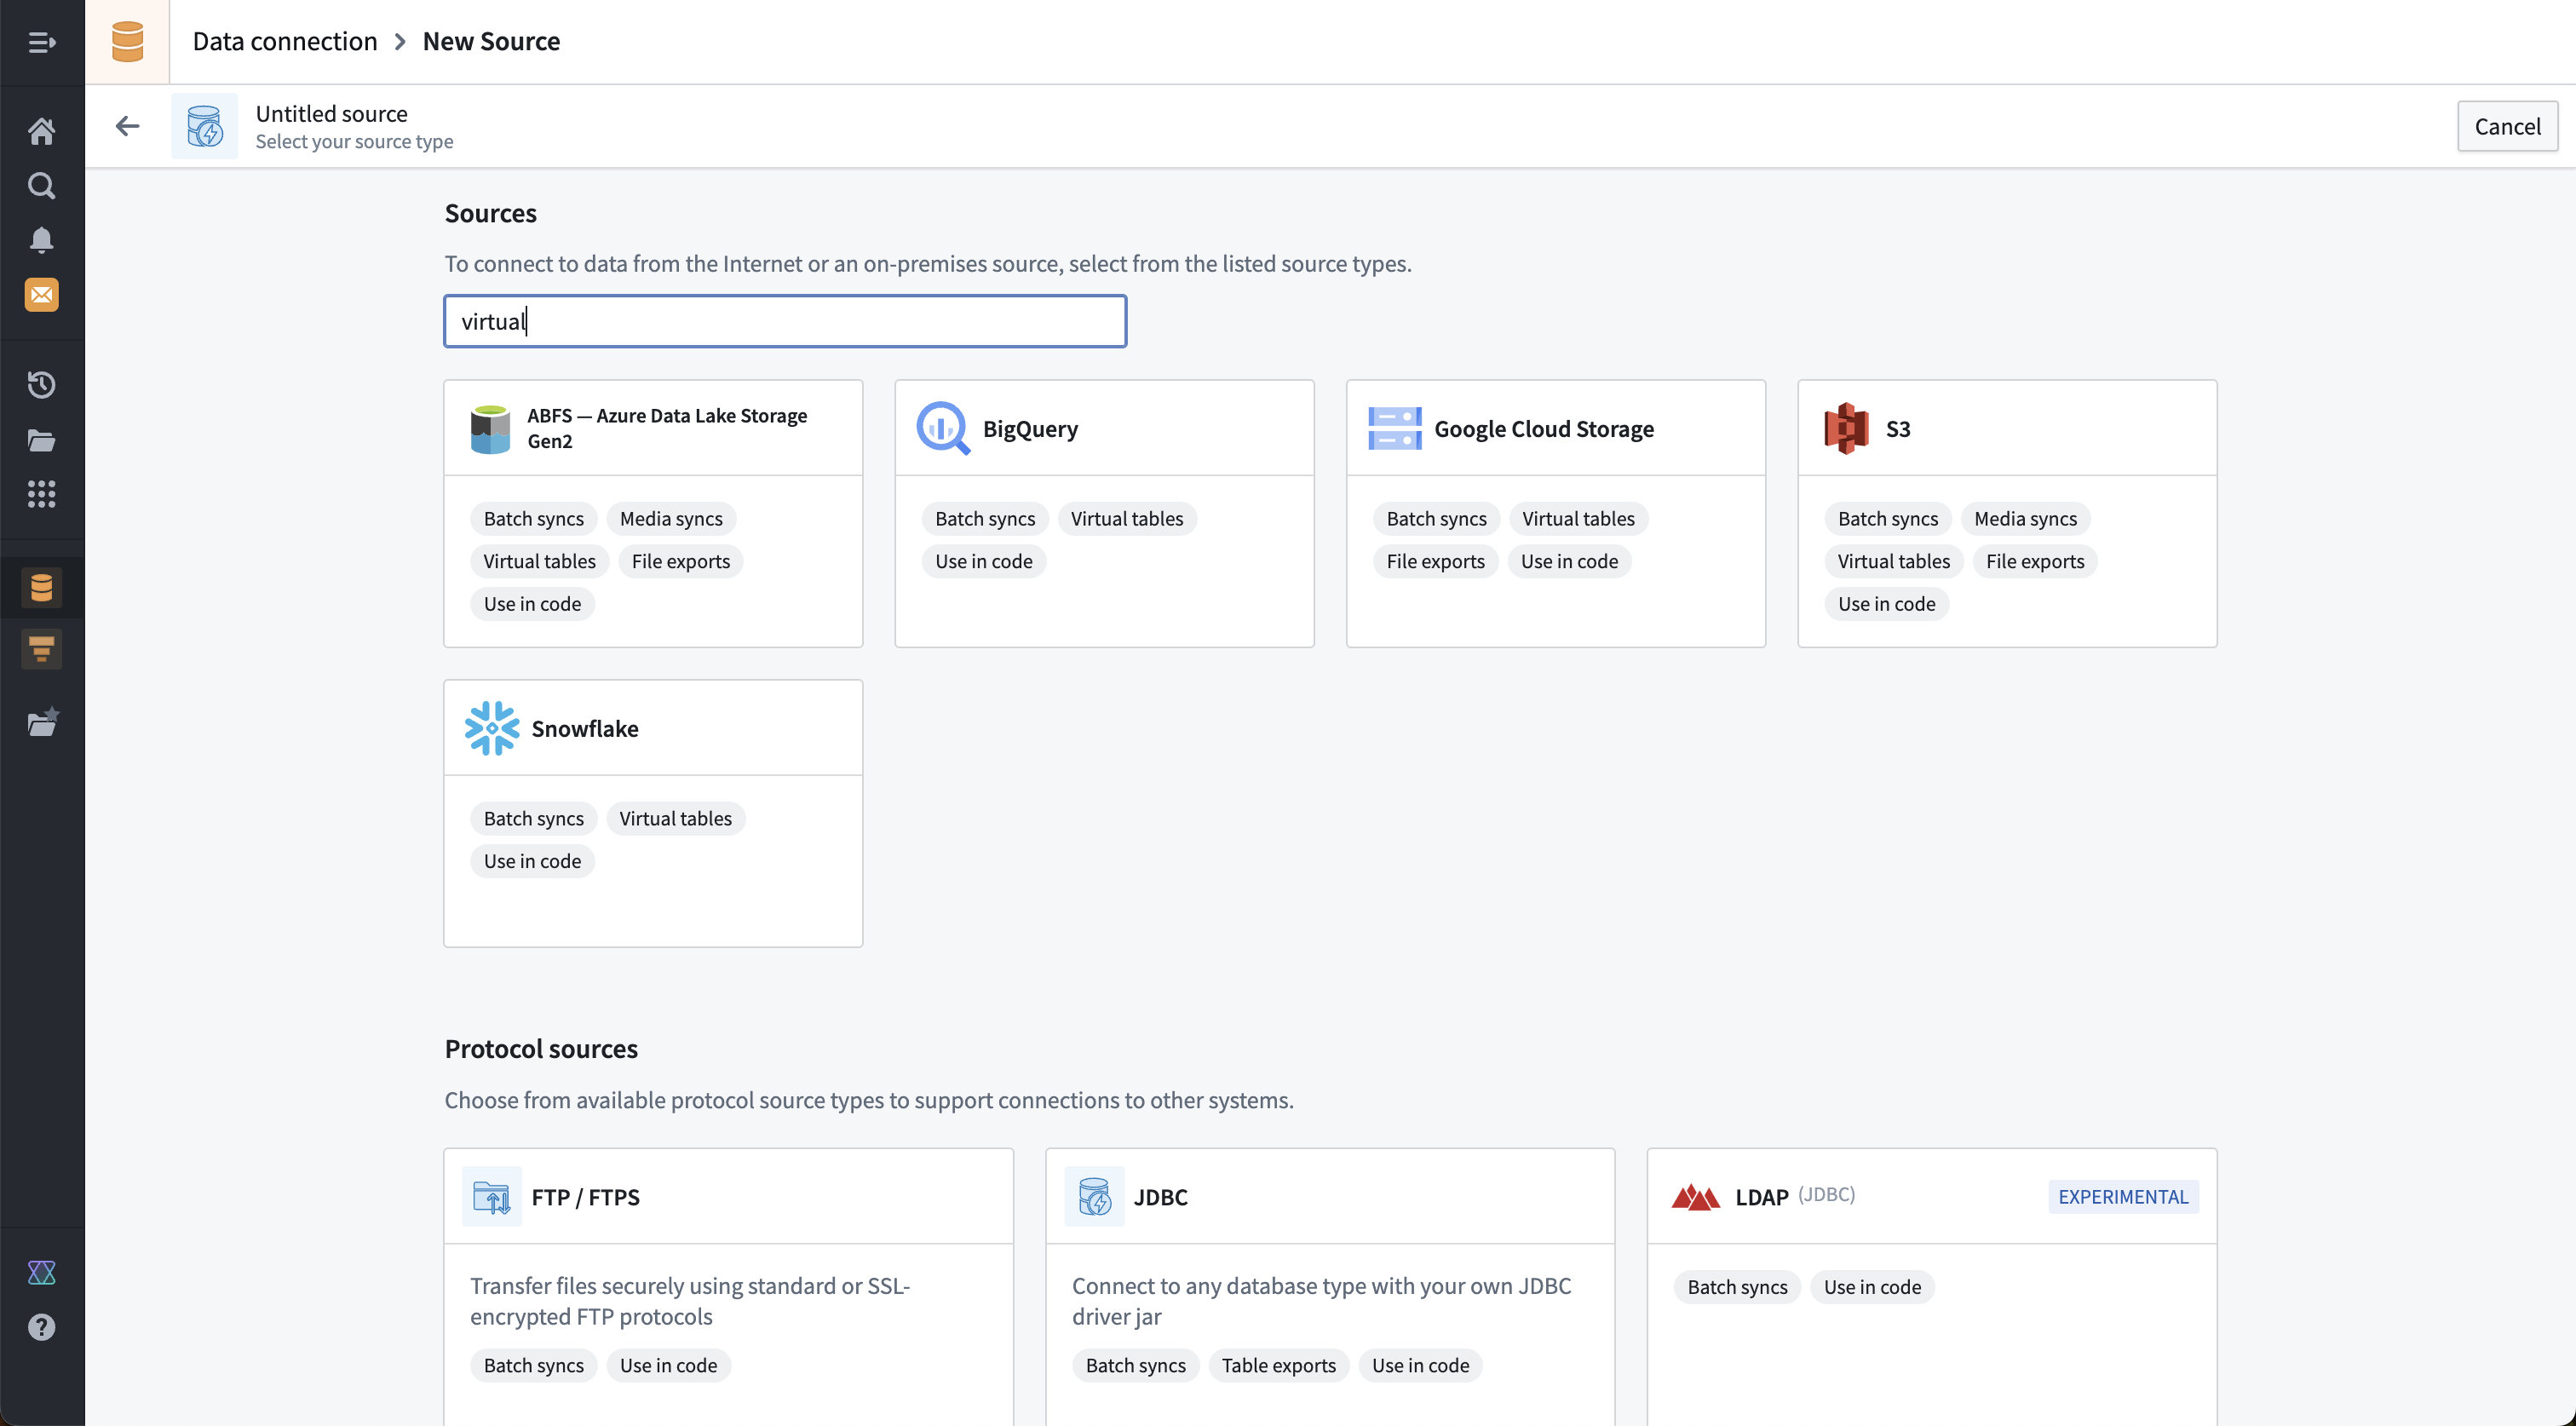Click Media syncs tag in S3 card

[2025, 518]
